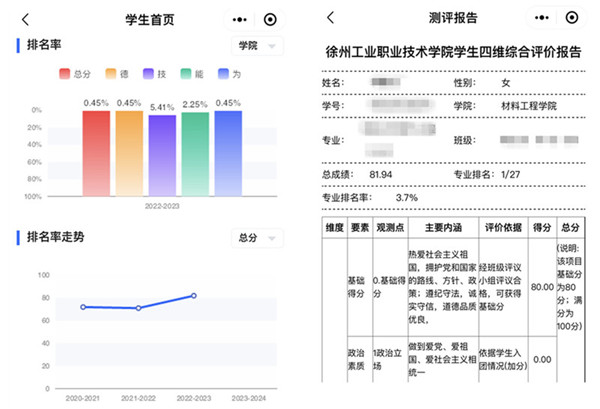Toggle the 总分 legend item
The height and width of the screenshot is (409, 600).
[x=78, y=74]
